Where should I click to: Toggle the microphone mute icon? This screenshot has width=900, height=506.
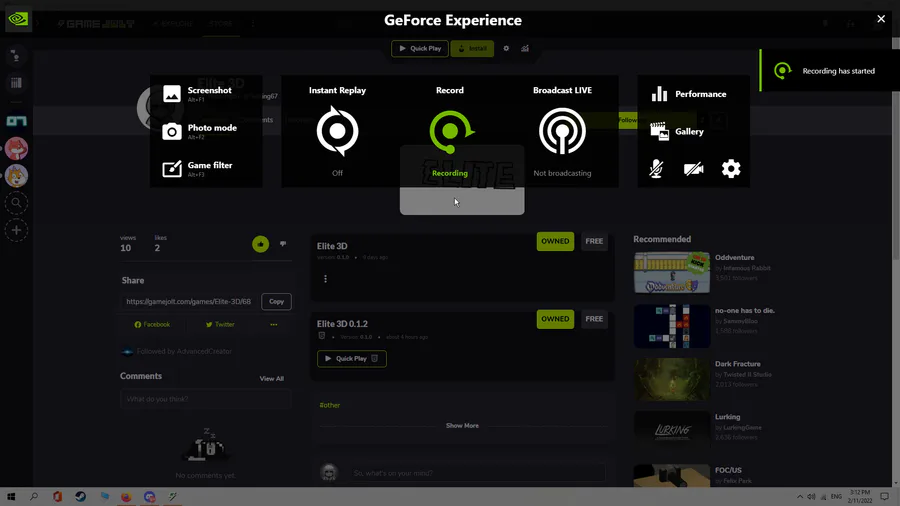[656, 169]
